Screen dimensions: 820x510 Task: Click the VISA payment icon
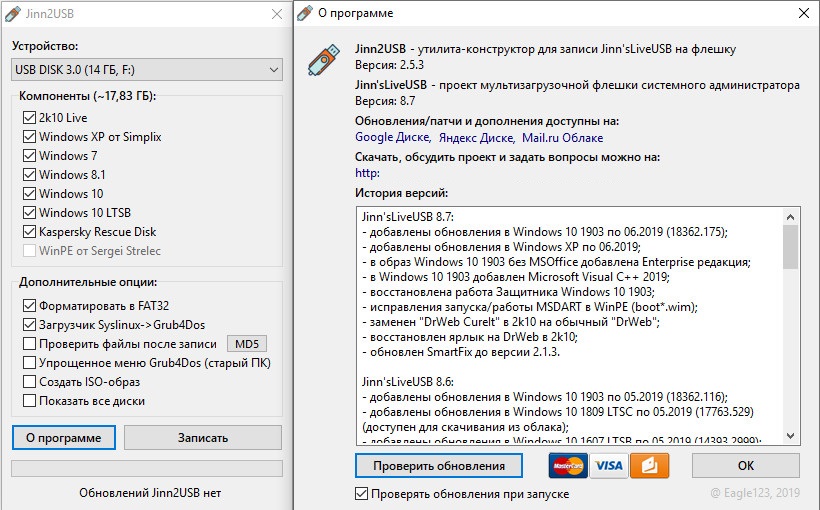[607, 466]
